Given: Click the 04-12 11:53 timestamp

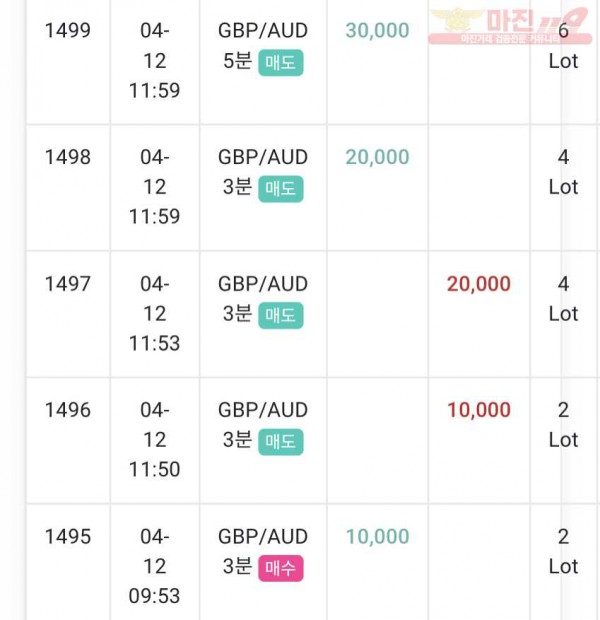Looking at the screenshot, I should click(x=155, y=314).
